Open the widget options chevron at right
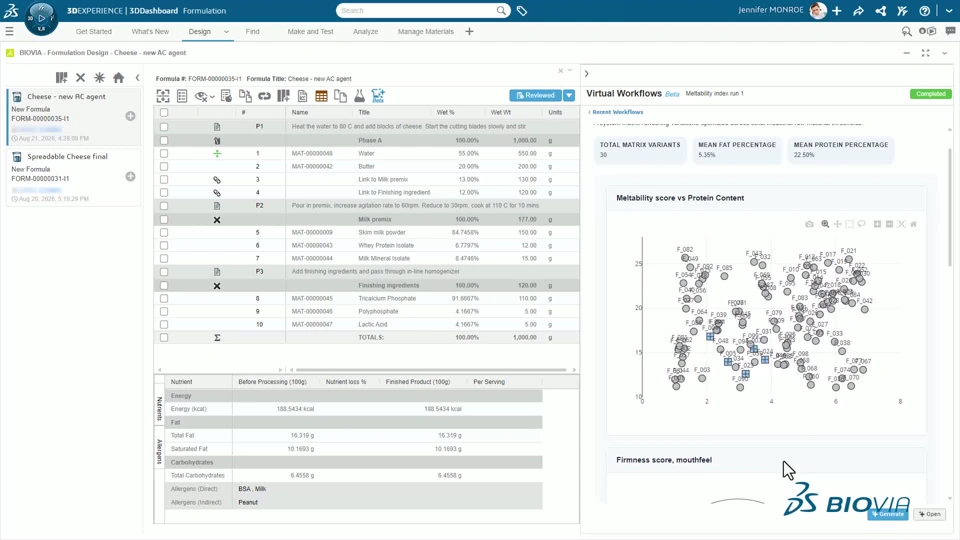 pyautogui.click(x=945, y=53)
